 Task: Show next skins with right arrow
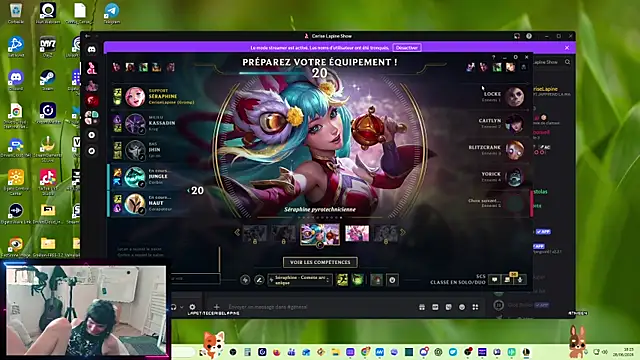tap(403, 233)
